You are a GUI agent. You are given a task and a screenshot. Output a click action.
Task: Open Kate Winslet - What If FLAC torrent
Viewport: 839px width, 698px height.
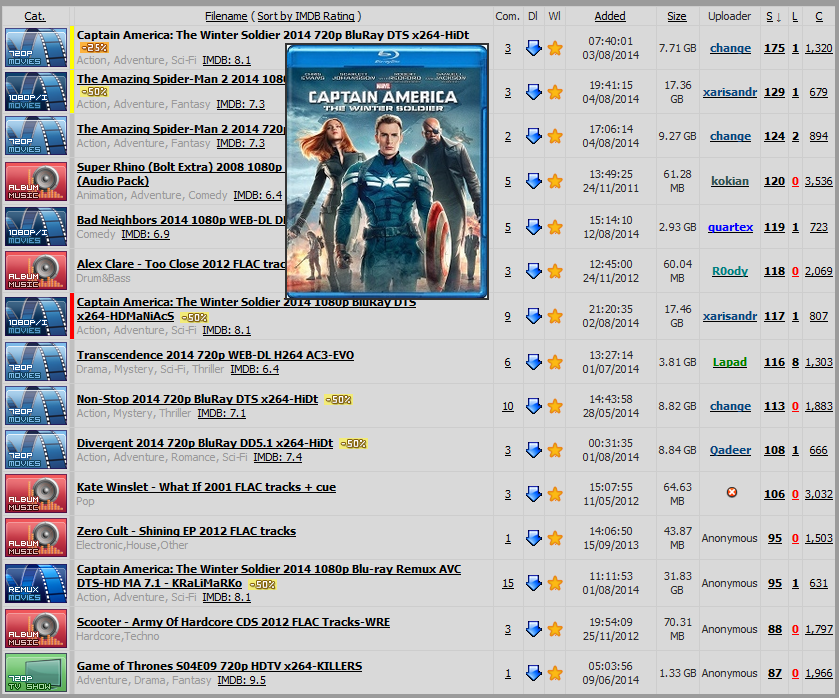coord(207,487)
